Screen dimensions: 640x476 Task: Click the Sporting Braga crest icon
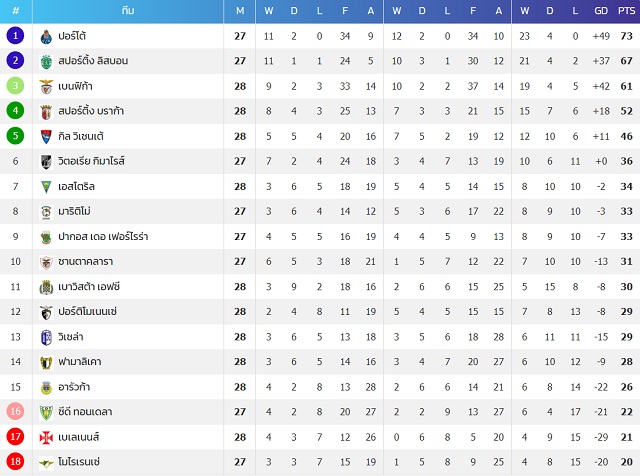(46, 111)
